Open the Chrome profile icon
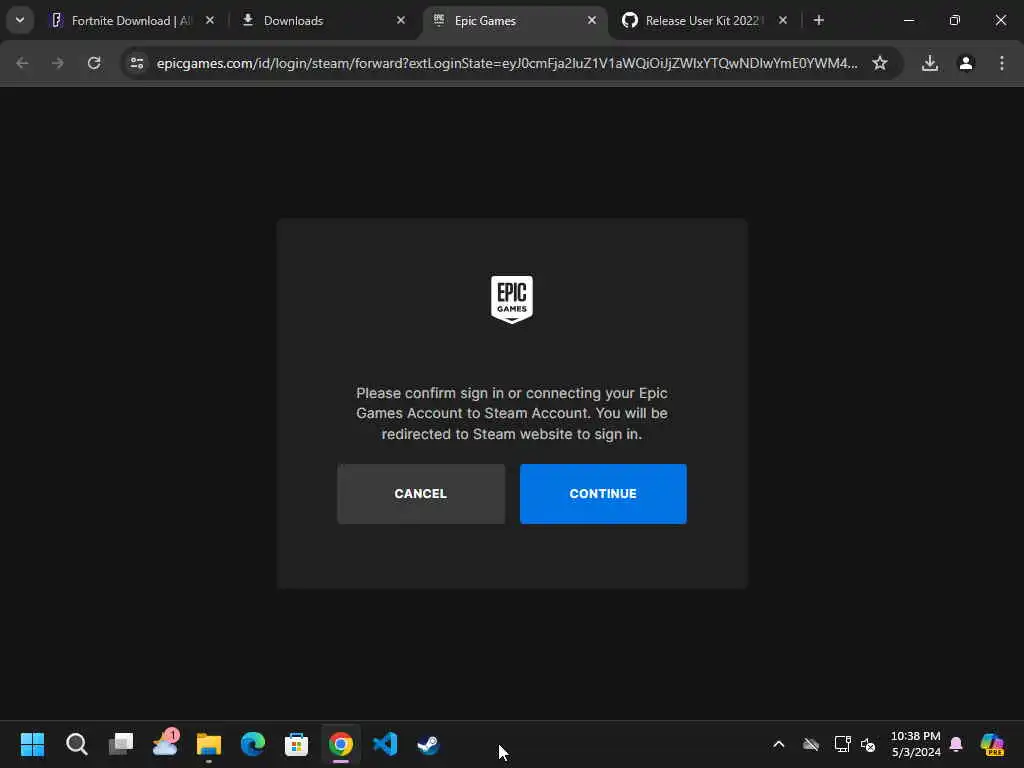Viewport: 1024px width, 768px height. tap(966, 63)
